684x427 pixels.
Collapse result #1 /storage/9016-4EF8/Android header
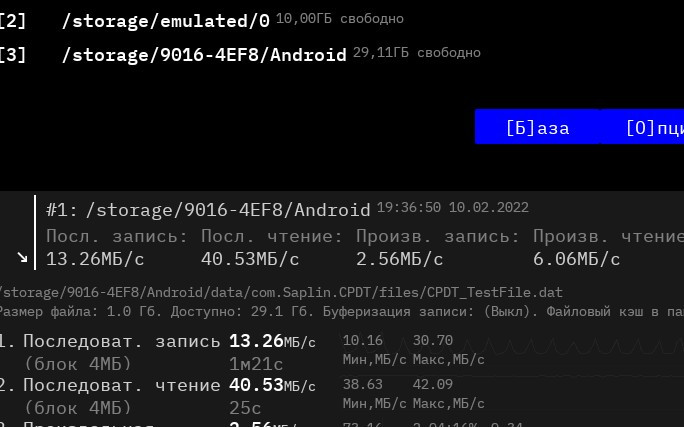pos(208,210)
